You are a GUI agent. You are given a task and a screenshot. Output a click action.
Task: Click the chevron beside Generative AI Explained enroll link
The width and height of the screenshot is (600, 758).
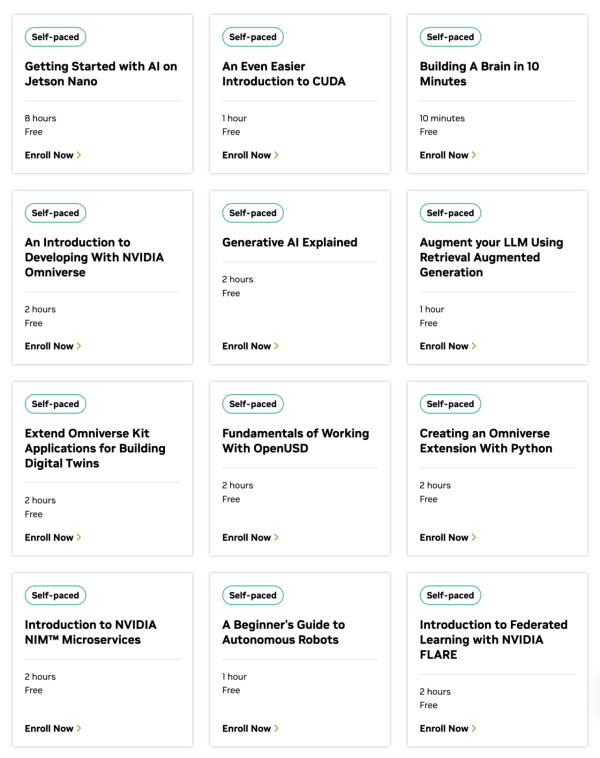276,346
